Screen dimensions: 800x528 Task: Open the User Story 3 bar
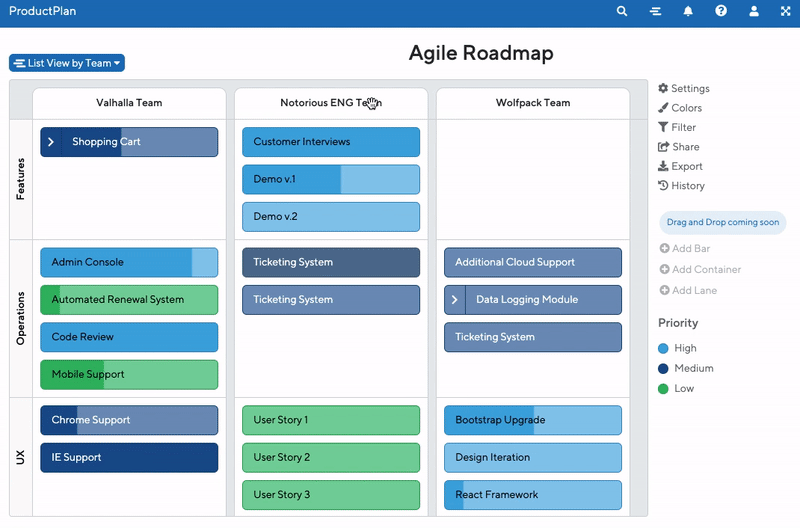[x=331, y=495]
